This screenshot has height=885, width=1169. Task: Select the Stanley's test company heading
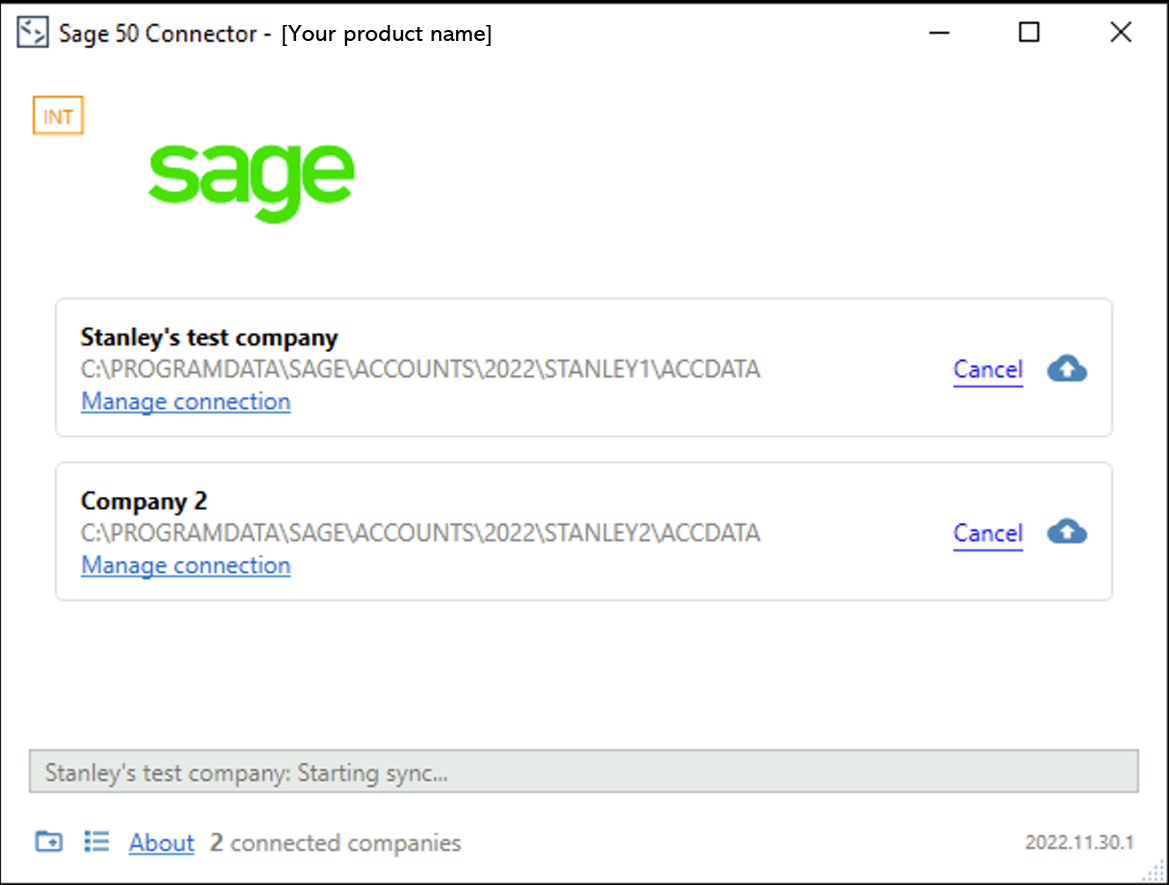point(209,337)
